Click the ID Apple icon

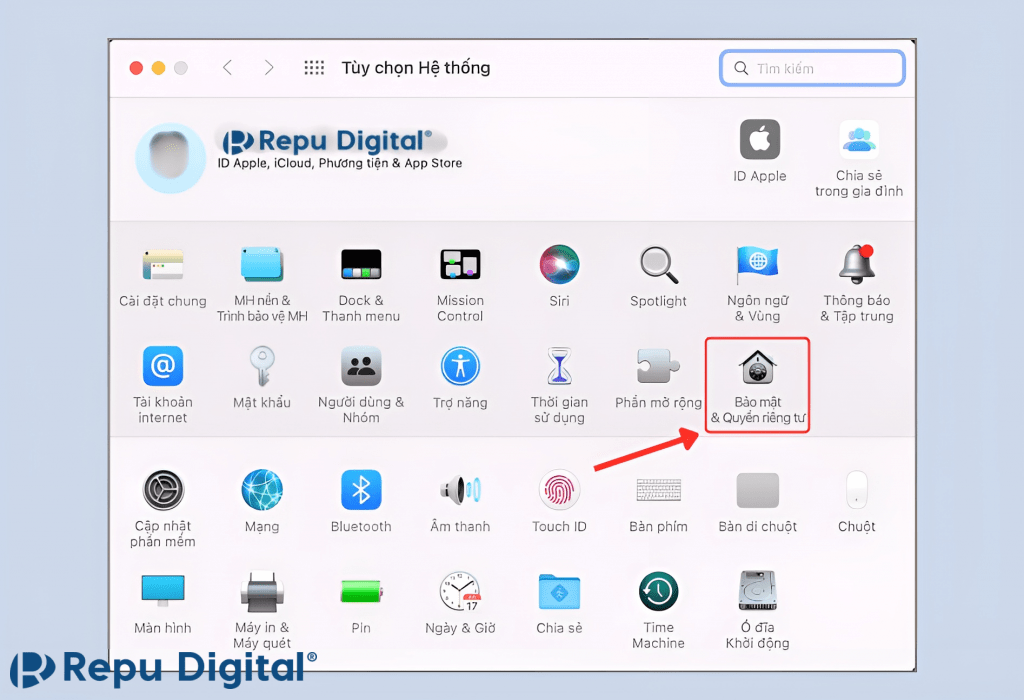tap(760, 140)
